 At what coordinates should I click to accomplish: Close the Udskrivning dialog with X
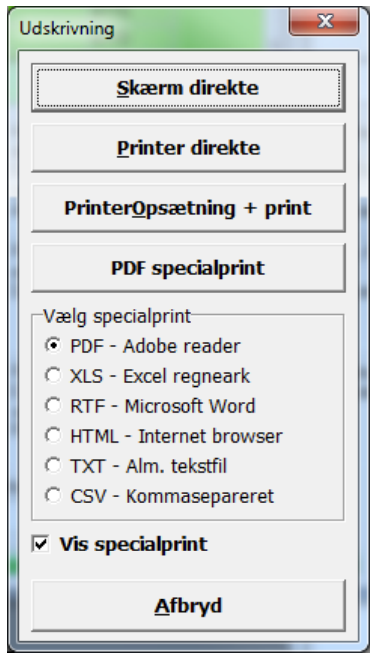[324, 21]
